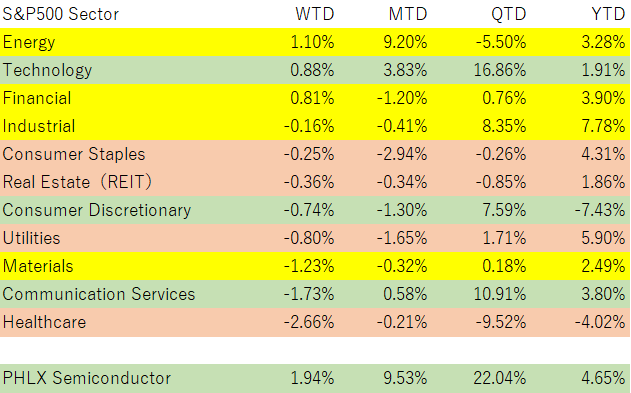Select the Financial row label
Image resolution: width=631 pixels, height=393 pixels.
37,98
